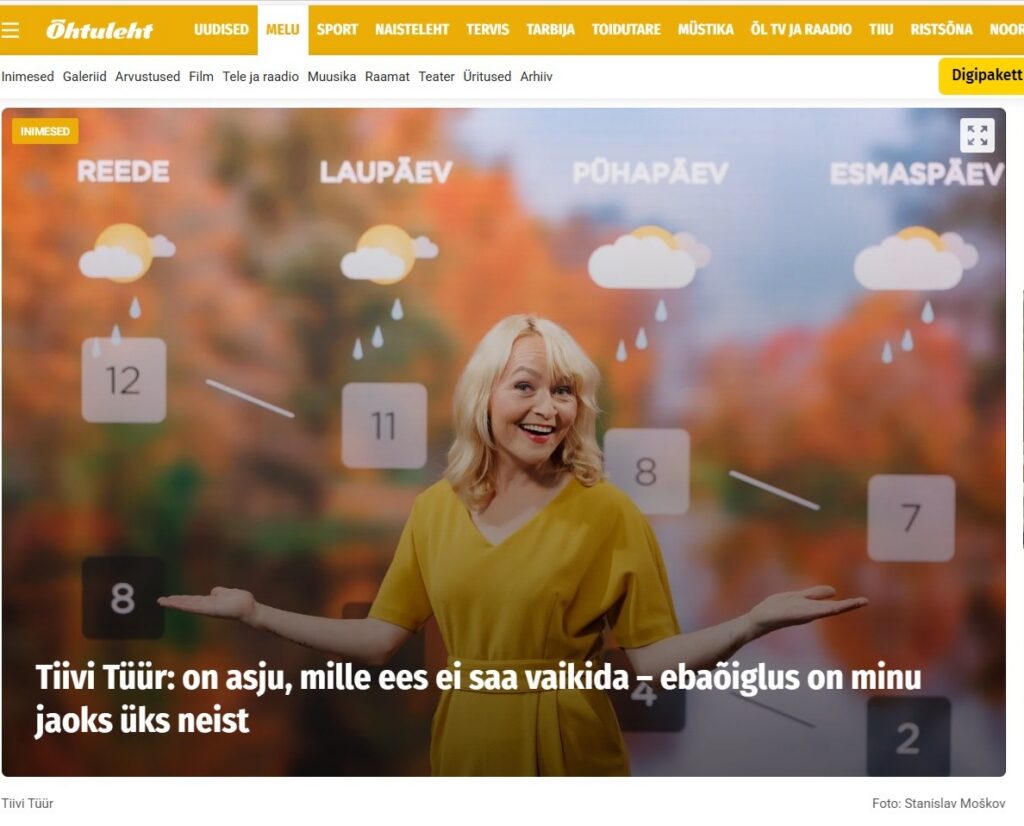Click the Õhtuleht logo

pos(99,30)
